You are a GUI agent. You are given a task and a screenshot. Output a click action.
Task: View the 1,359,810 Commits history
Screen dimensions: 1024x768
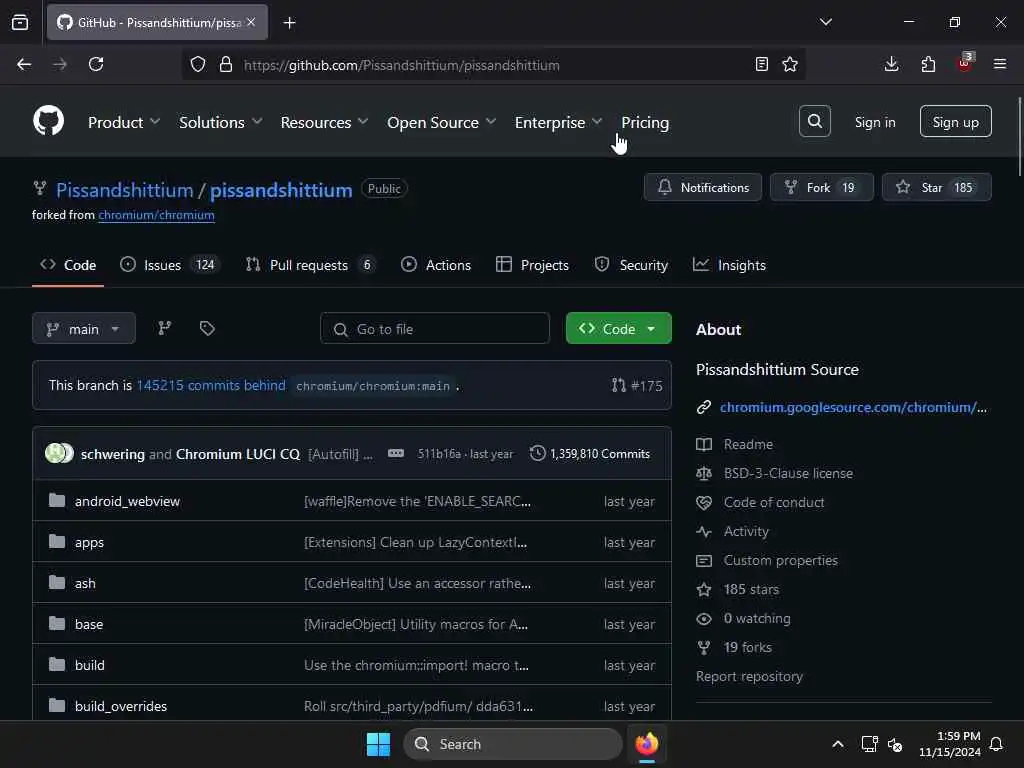[590, 453]
